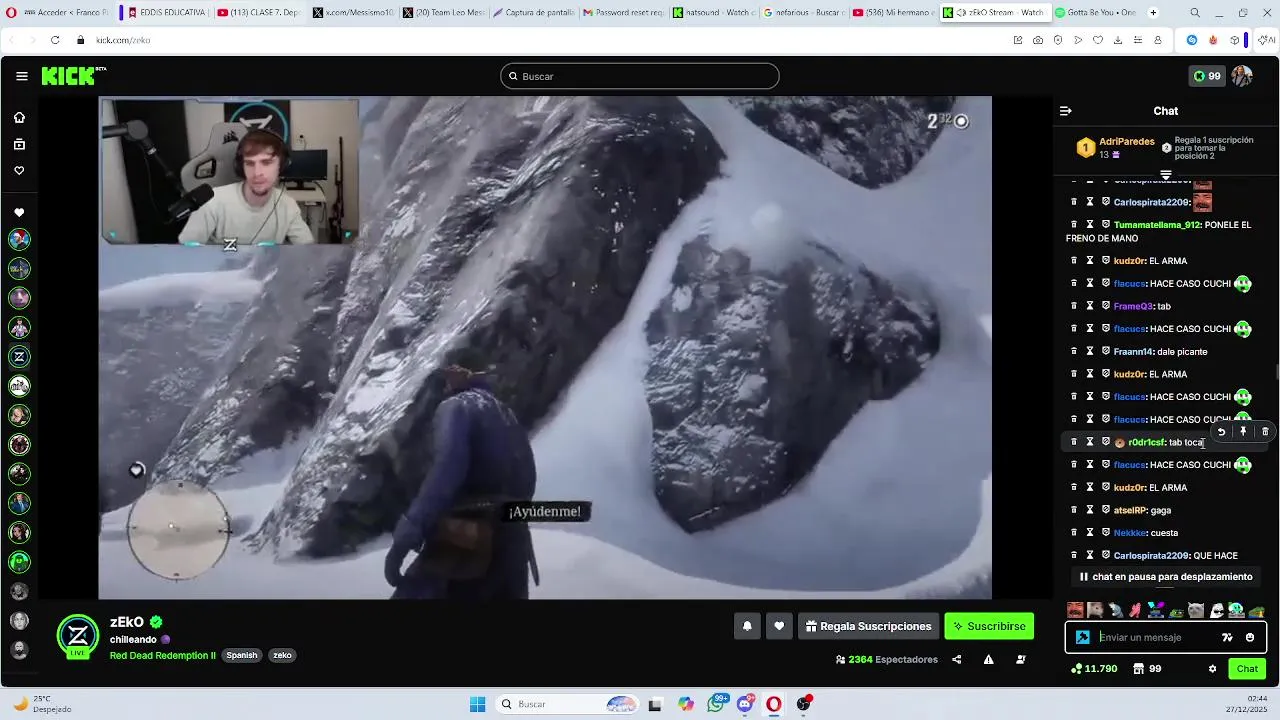Open a new browser tab with plus
Viewport: 1280px width, 720px height.
click(1153, 13)
